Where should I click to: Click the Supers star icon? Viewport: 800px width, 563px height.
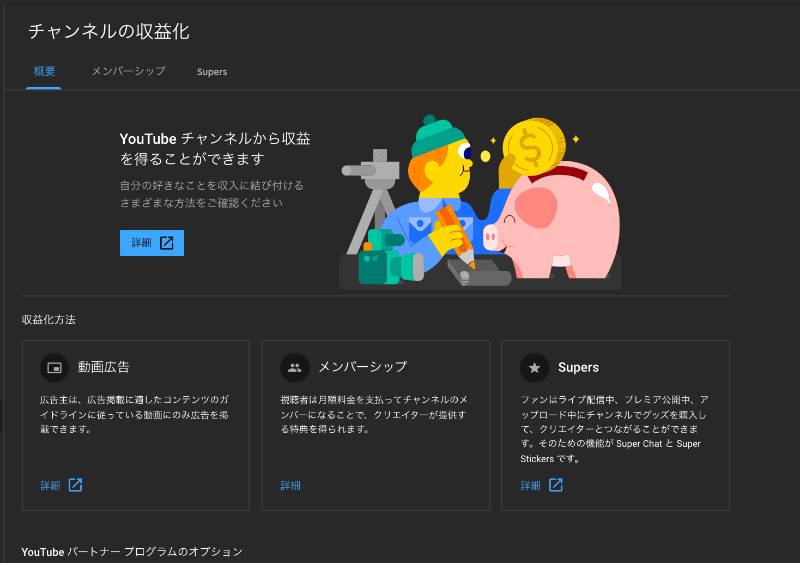[534, 368]
